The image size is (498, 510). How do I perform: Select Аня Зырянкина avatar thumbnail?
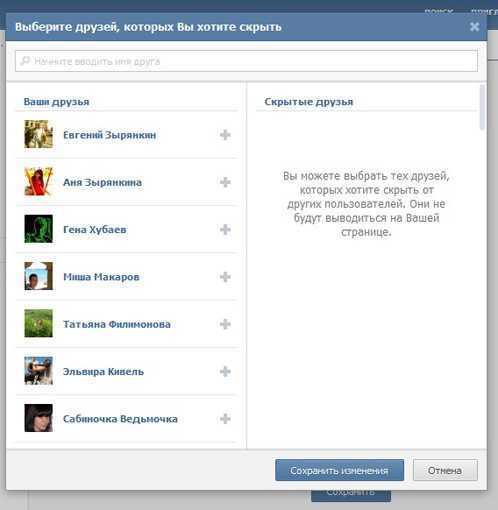click(x=39, y=182)
